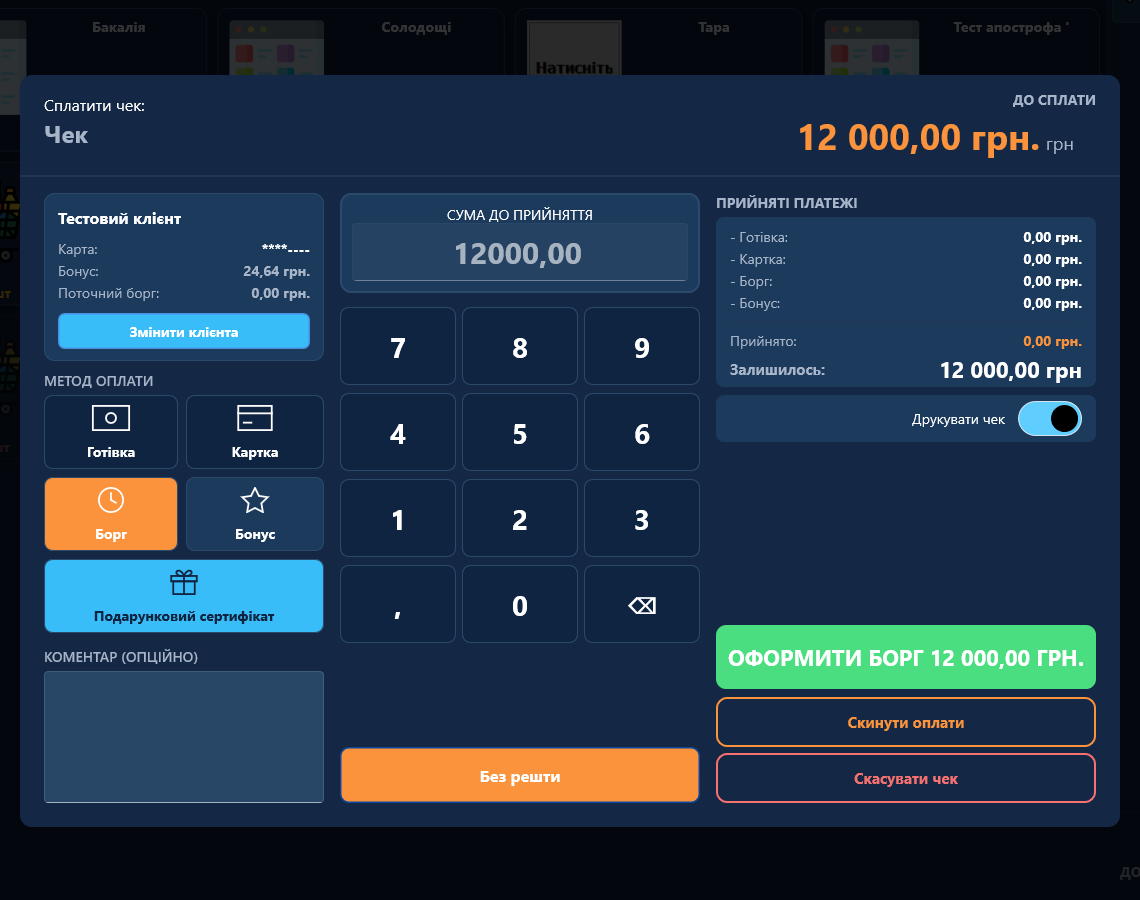This screenshot has width=1140, height=900.
Task: Click the Коментар comment text area
Action: coord(184,737)
